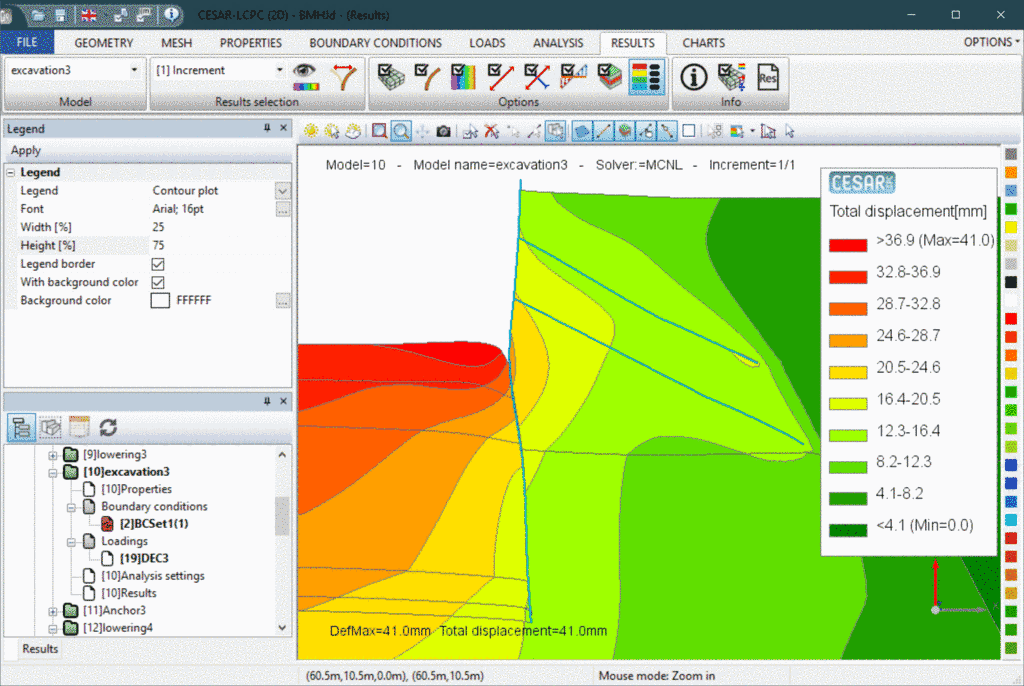1024x686 pixels.
Task: Uncheck the With background color option
Action: click(x=158, y=282)
